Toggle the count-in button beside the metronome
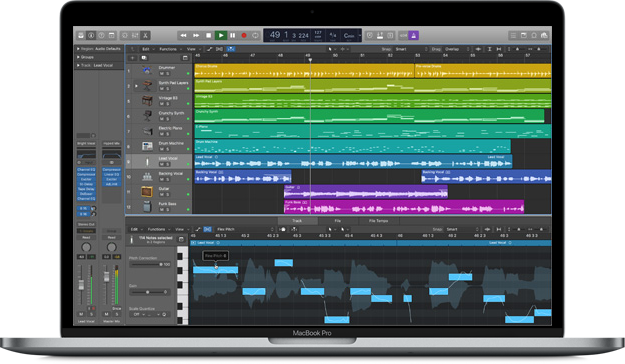Image resolution: width=625 pixels, height=364 pixels. coord(404,35)
